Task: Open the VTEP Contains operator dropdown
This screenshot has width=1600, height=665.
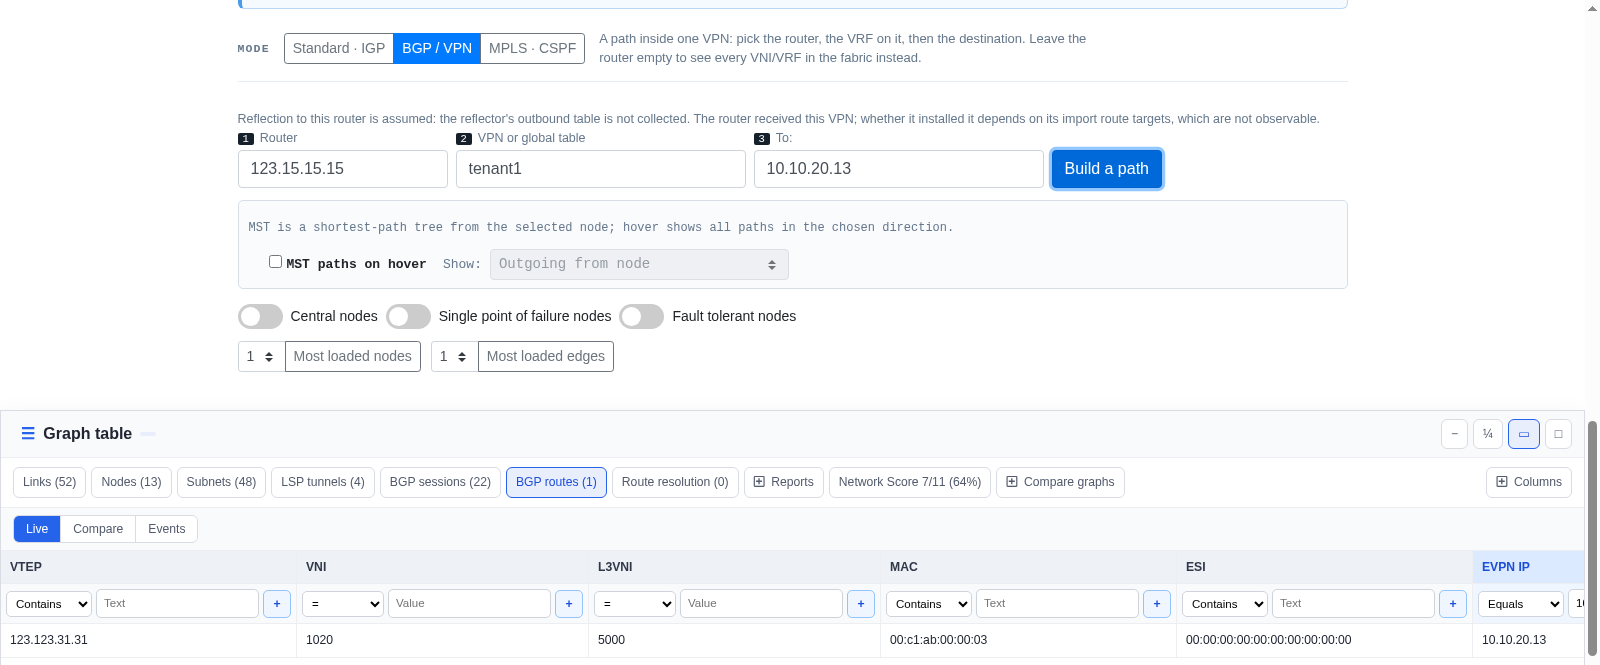Action: point(49,604)
